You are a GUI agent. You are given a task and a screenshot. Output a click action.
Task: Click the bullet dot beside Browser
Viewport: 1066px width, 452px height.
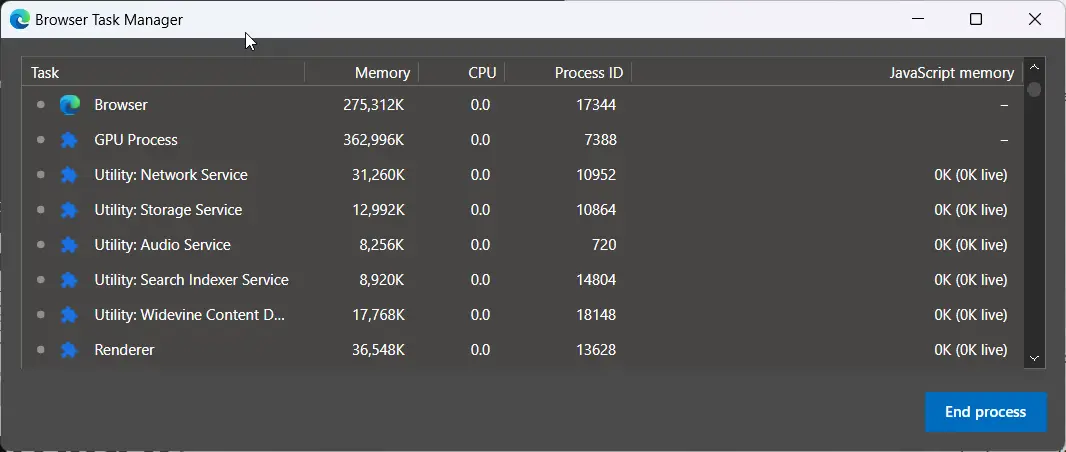41,105
